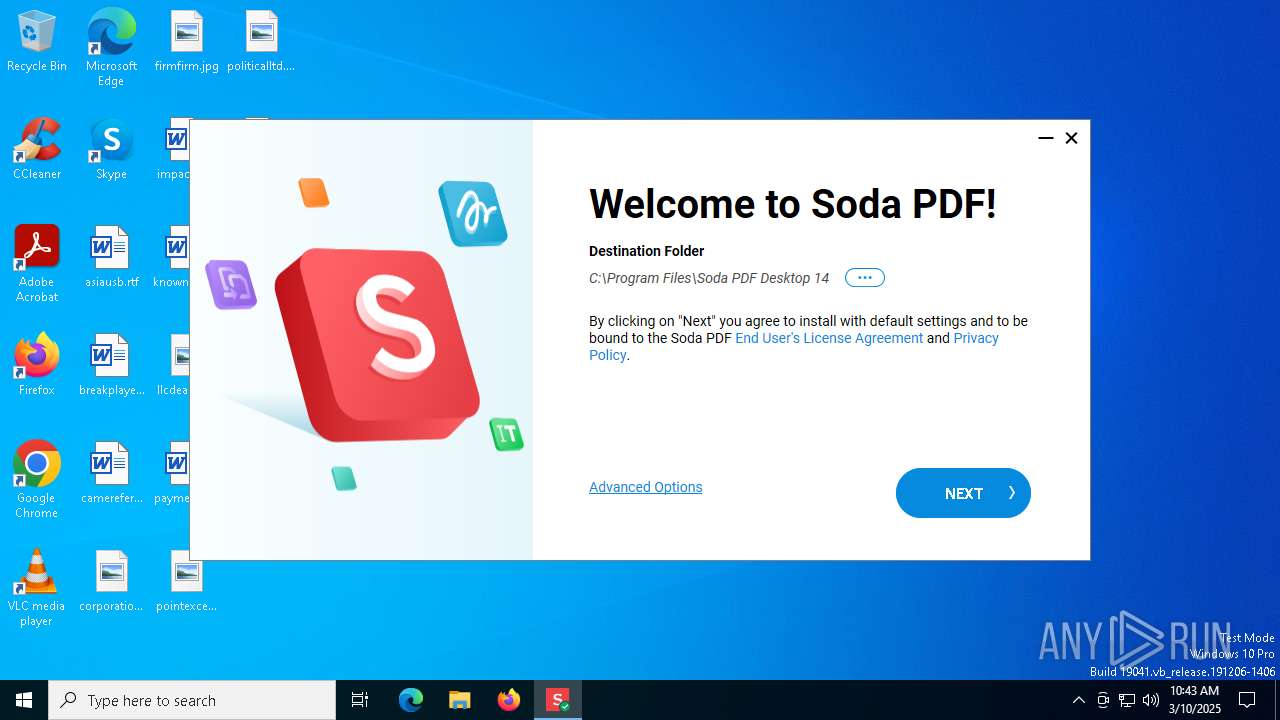The width and height of the screenshot is (1280, 720).
Task: Select the asiausb.rtf desktop file
Action: (111, 258)
